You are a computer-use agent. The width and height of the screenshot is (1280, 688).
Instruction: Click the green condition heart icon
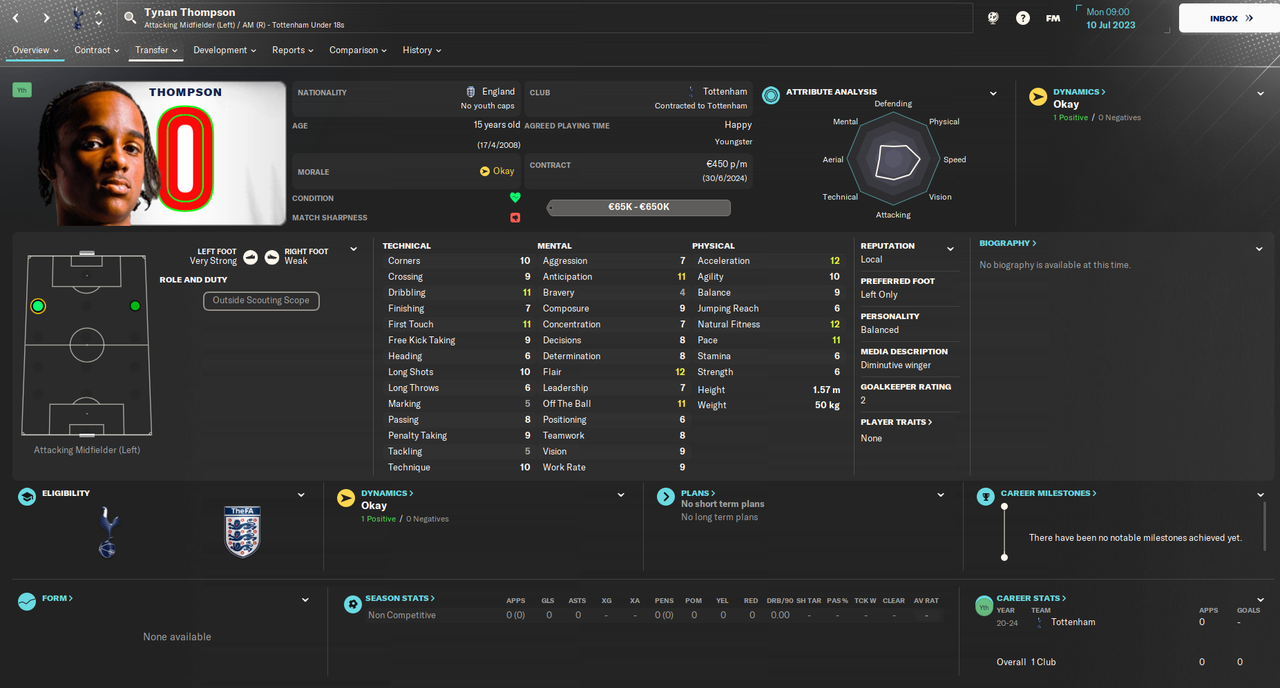pyautogui.click(x=515, y=198)
